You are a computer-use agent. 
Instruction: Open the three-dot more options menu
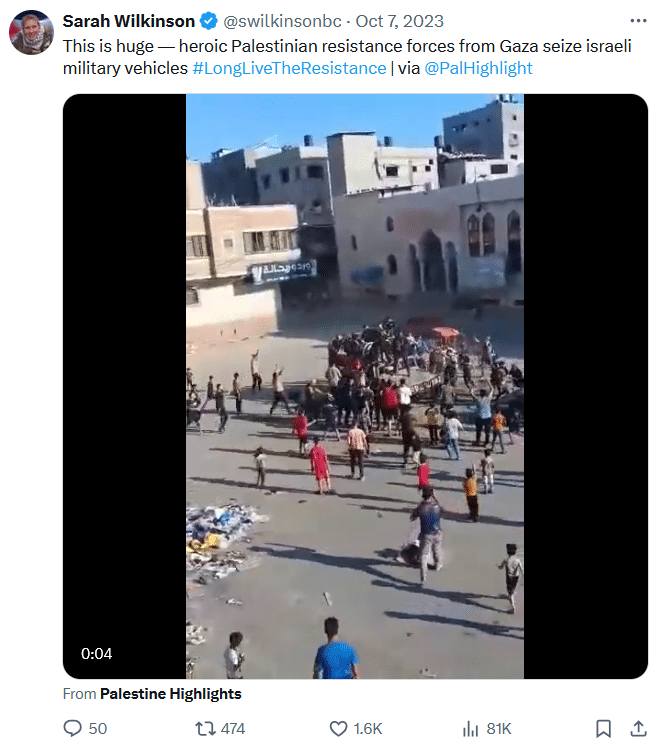coord(638,21)
